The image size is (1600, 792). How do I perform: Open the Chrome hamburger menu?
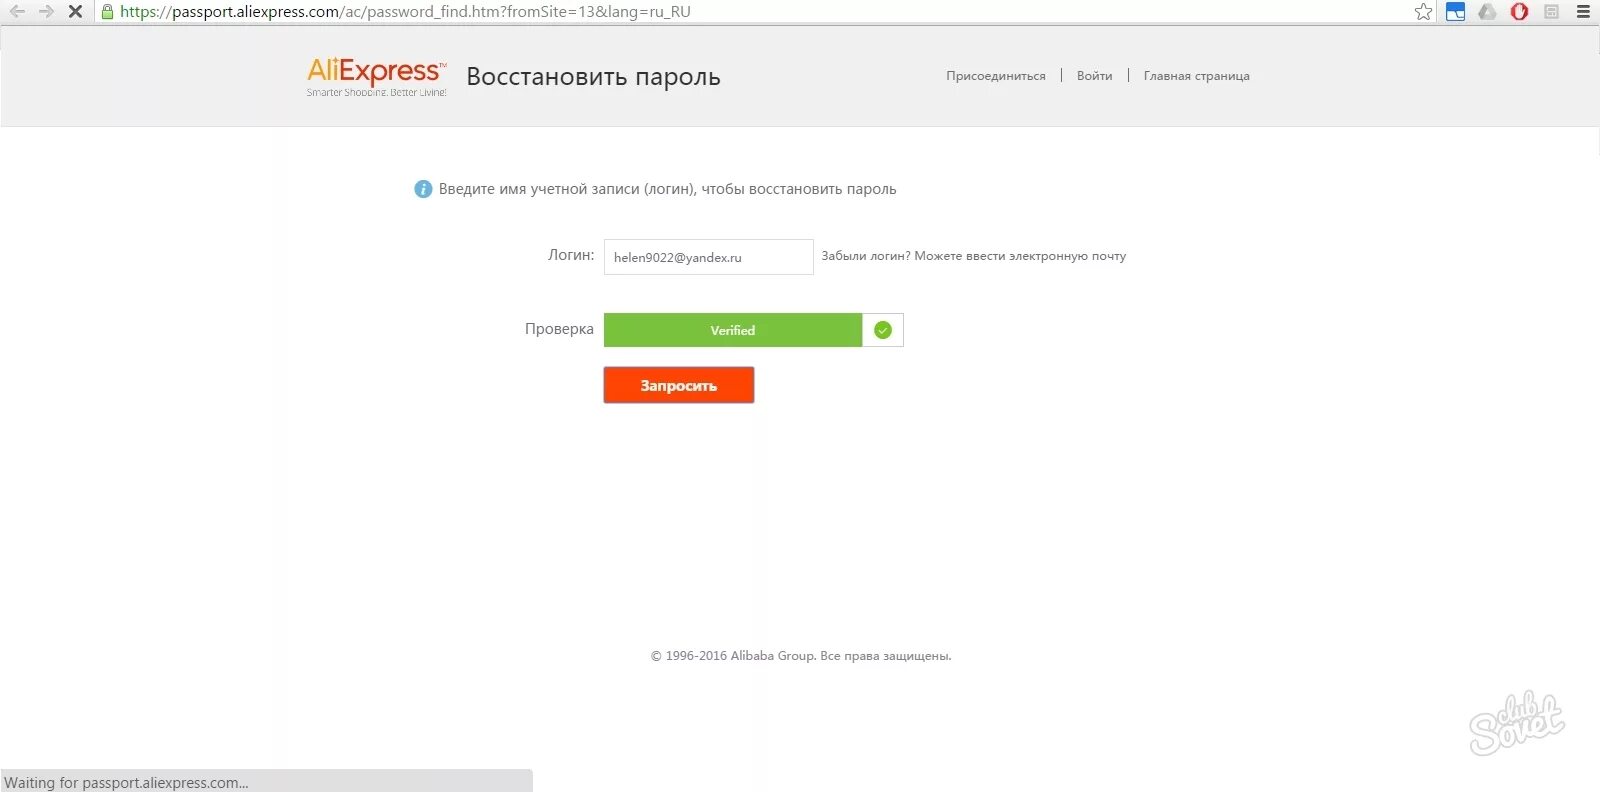1583,12
